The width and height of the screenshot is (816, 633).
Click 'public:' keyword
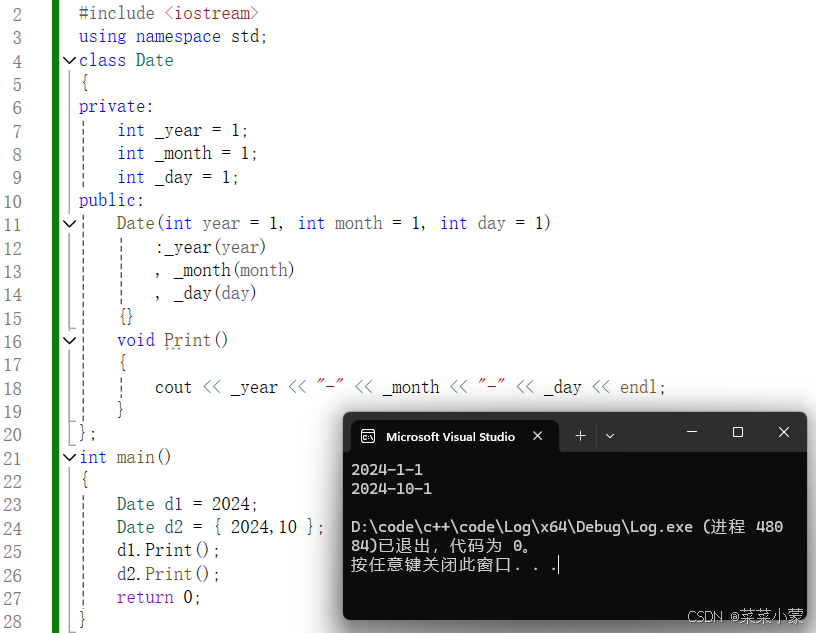point(111,200)
